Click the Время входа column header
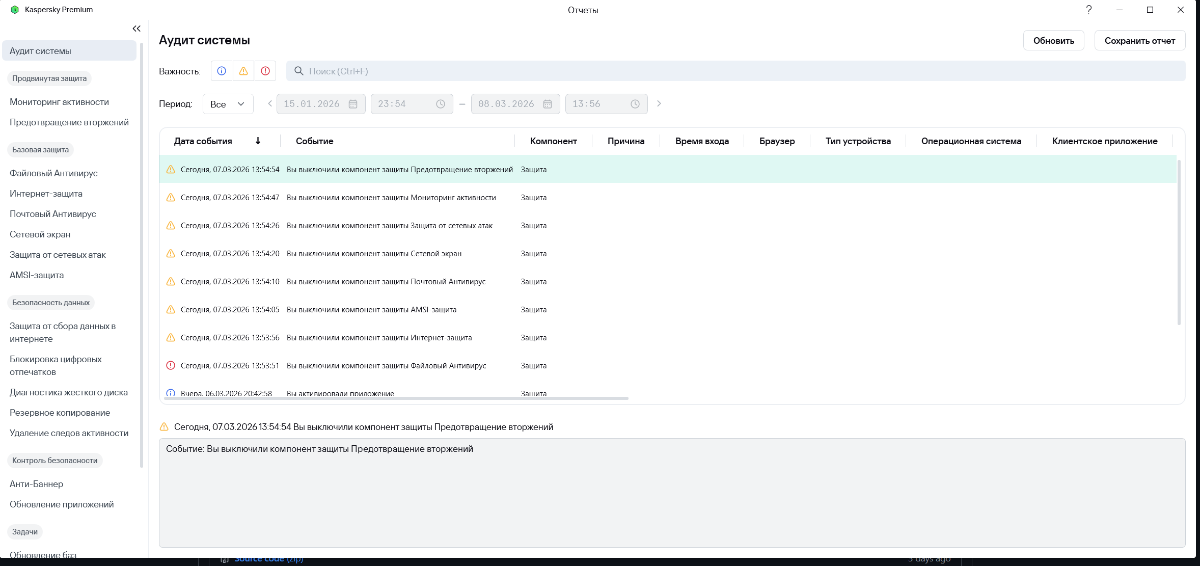The width and height of the screenshot is (1200, 566). coord(702,141)
